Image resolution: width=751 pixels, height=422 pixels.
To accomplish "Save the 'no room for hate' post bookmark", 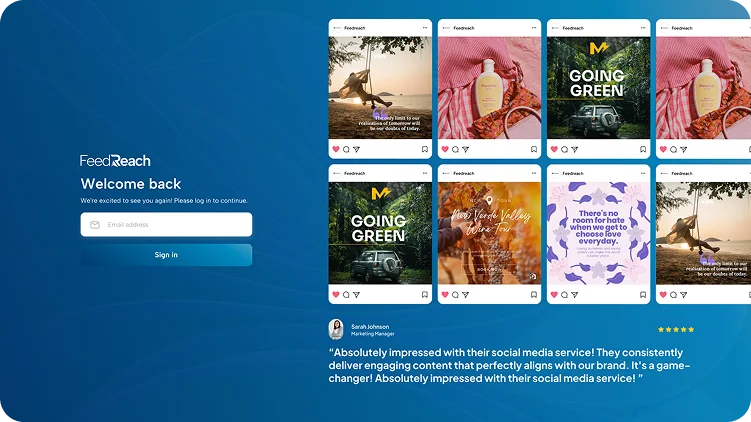I will (x=643, y=295).
